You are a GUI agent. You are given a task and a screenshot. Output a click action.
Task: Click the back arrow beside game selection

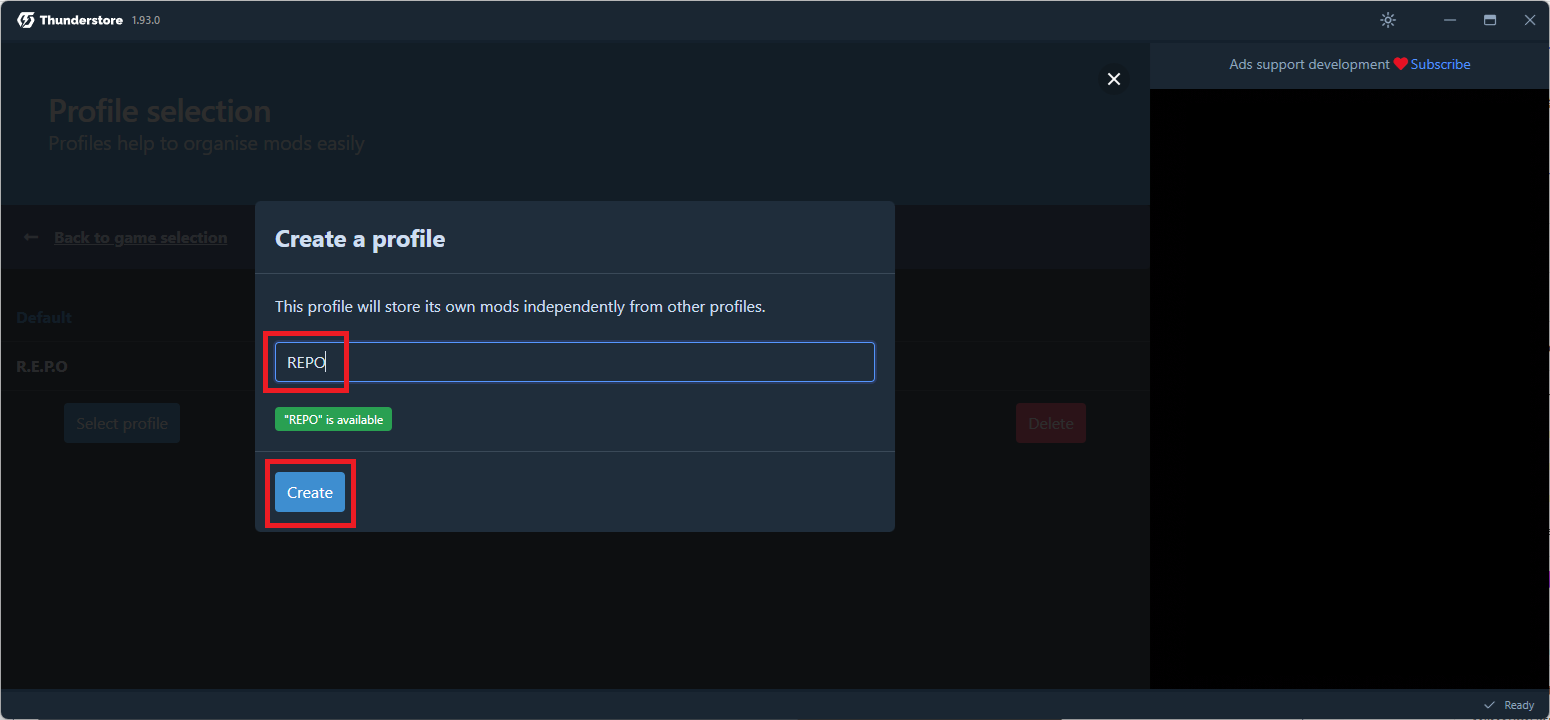pos(31,237)
